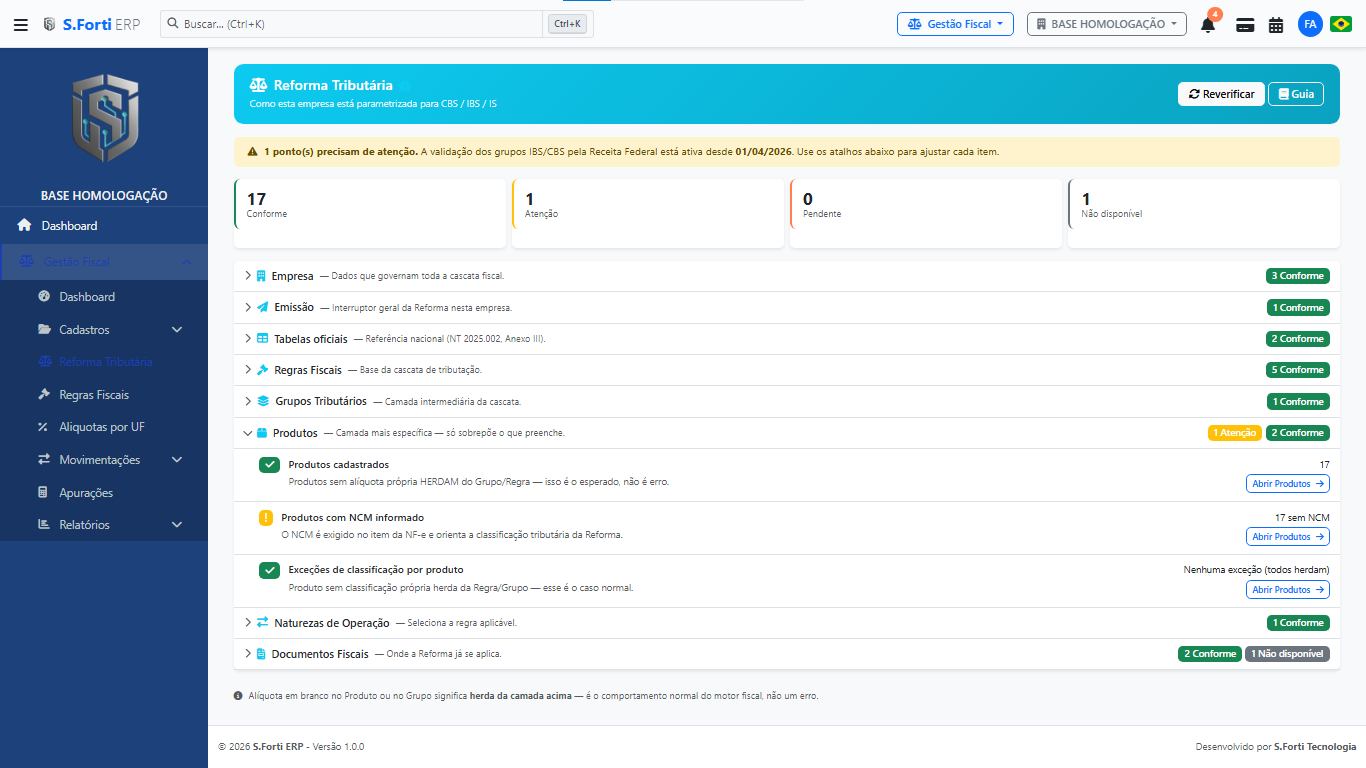Open the calendar icon in header
The image size is (1366, 768).
[x=1276, y=25]
